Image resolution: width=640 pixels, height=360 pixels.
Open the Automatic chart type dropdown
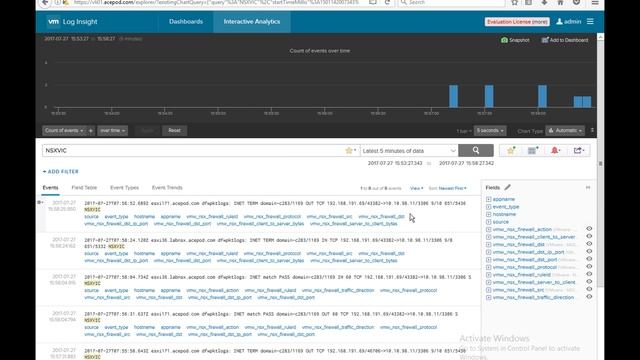coord(565,131)
